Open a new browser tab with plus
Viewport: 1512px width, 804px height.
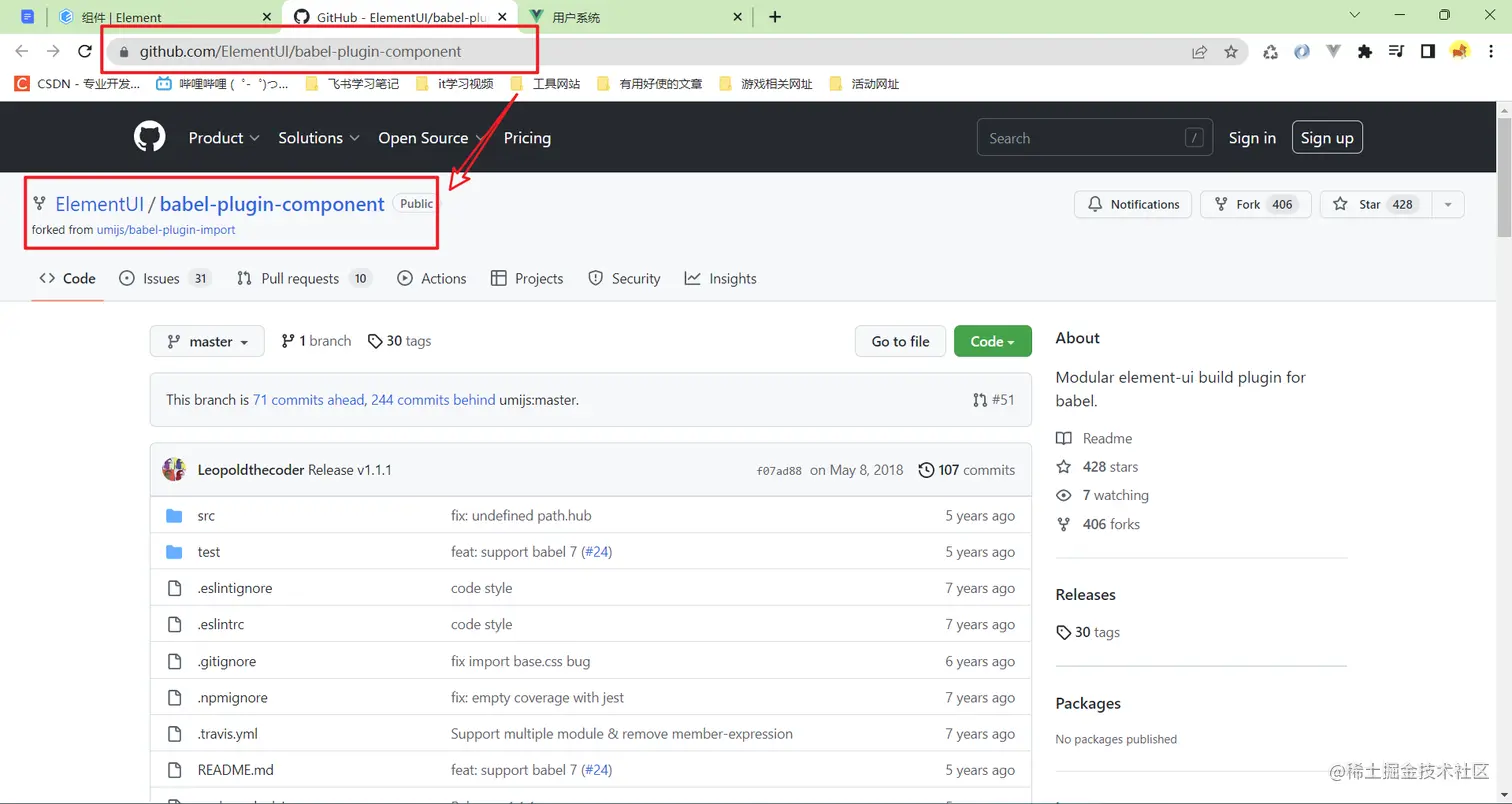[x=775, y=17]
